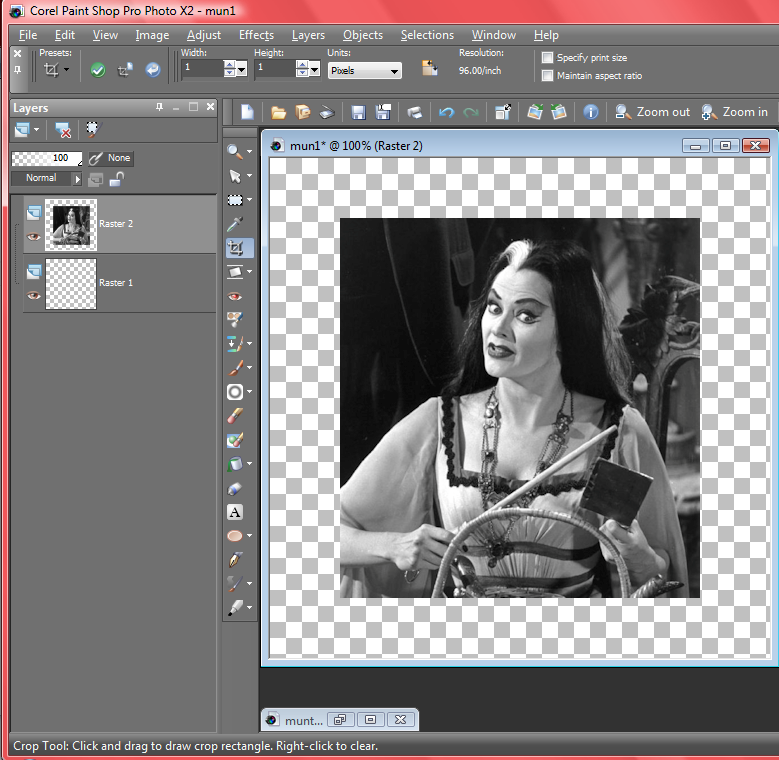Open the Selections menu
Screen dimensions: 779x760
point(427,35)
